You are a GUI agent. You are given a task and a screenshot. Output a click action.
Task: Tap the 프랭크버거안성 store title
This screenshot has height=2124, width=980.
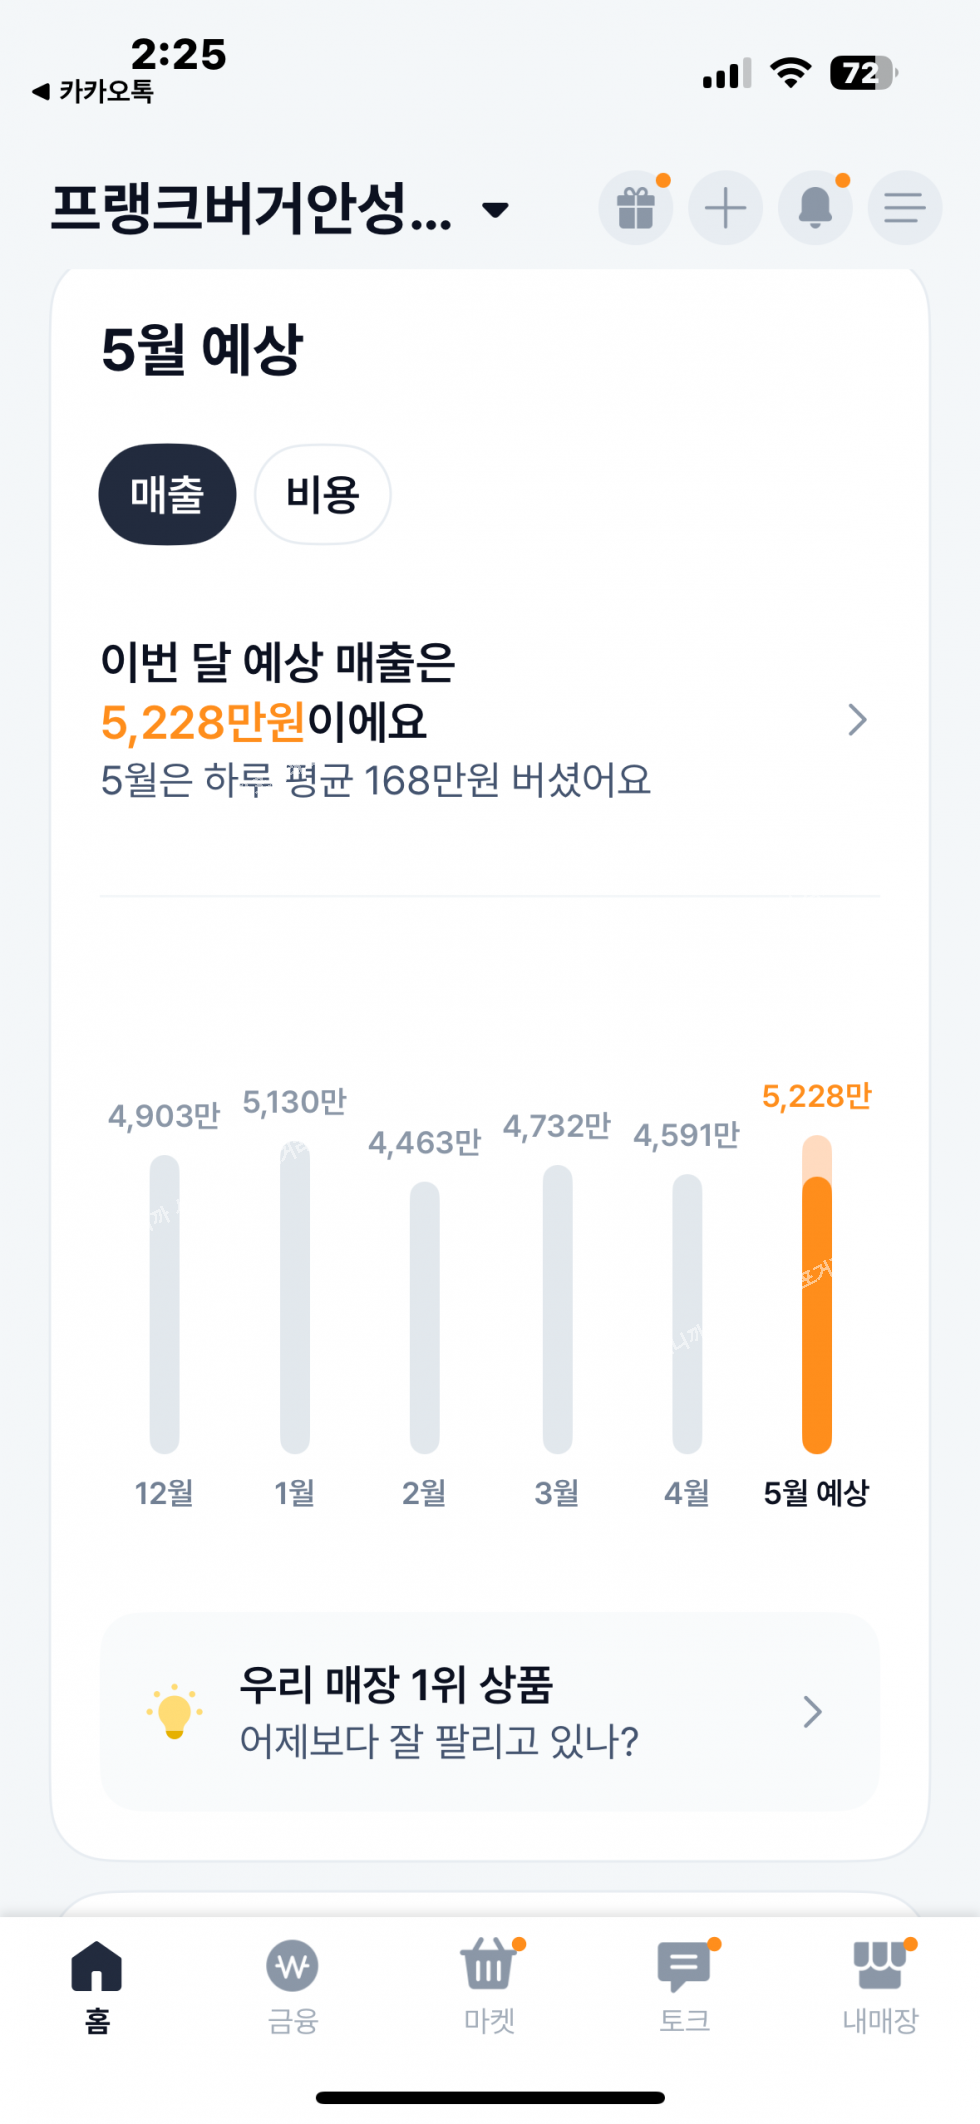tap(251, 208)
